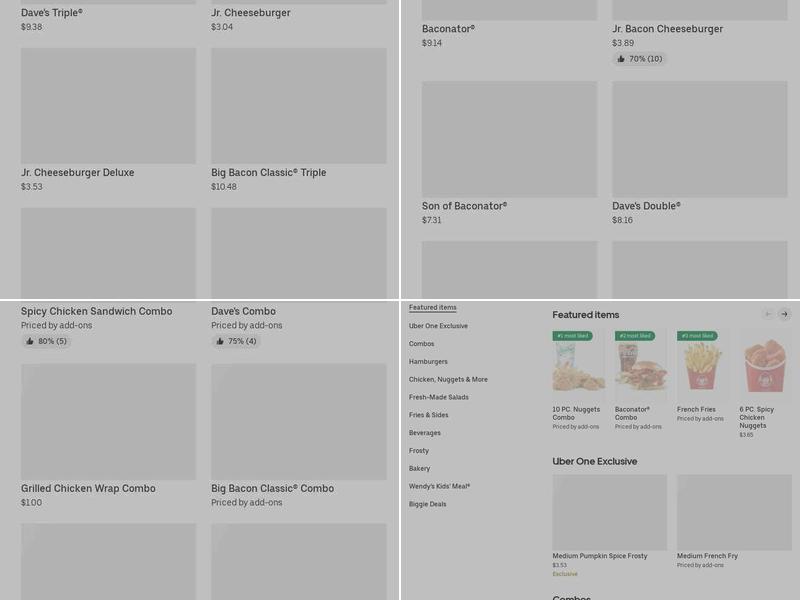Select the Frosty category
The height and width of the screenshot is (600, 800).
click(x=419, y=451)
